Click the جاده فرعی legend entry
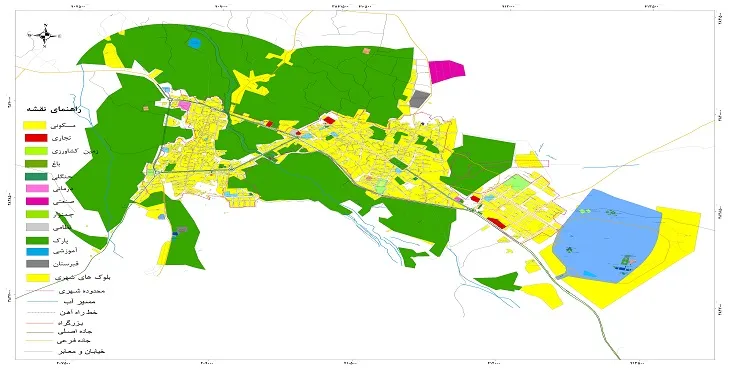Image resolution: width=730 pixels, height=370 pixels. click(x=59, y=341)
